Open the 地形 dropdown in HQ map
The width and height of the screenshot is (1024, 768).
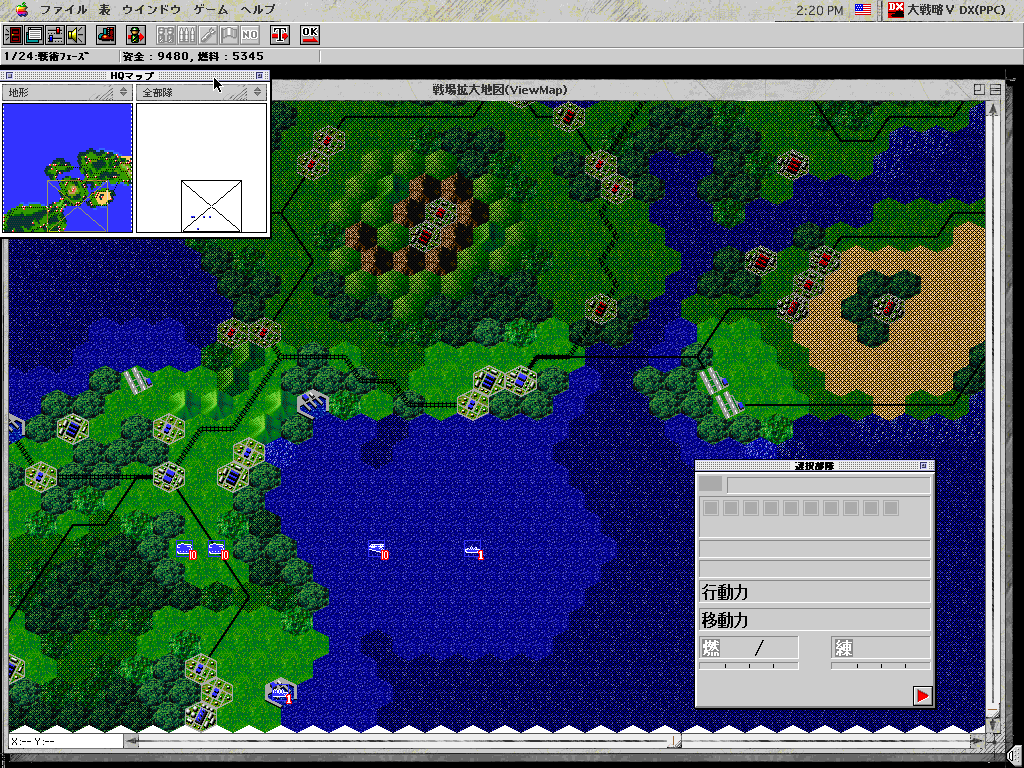pyautogui.click(x=67, y=92)
